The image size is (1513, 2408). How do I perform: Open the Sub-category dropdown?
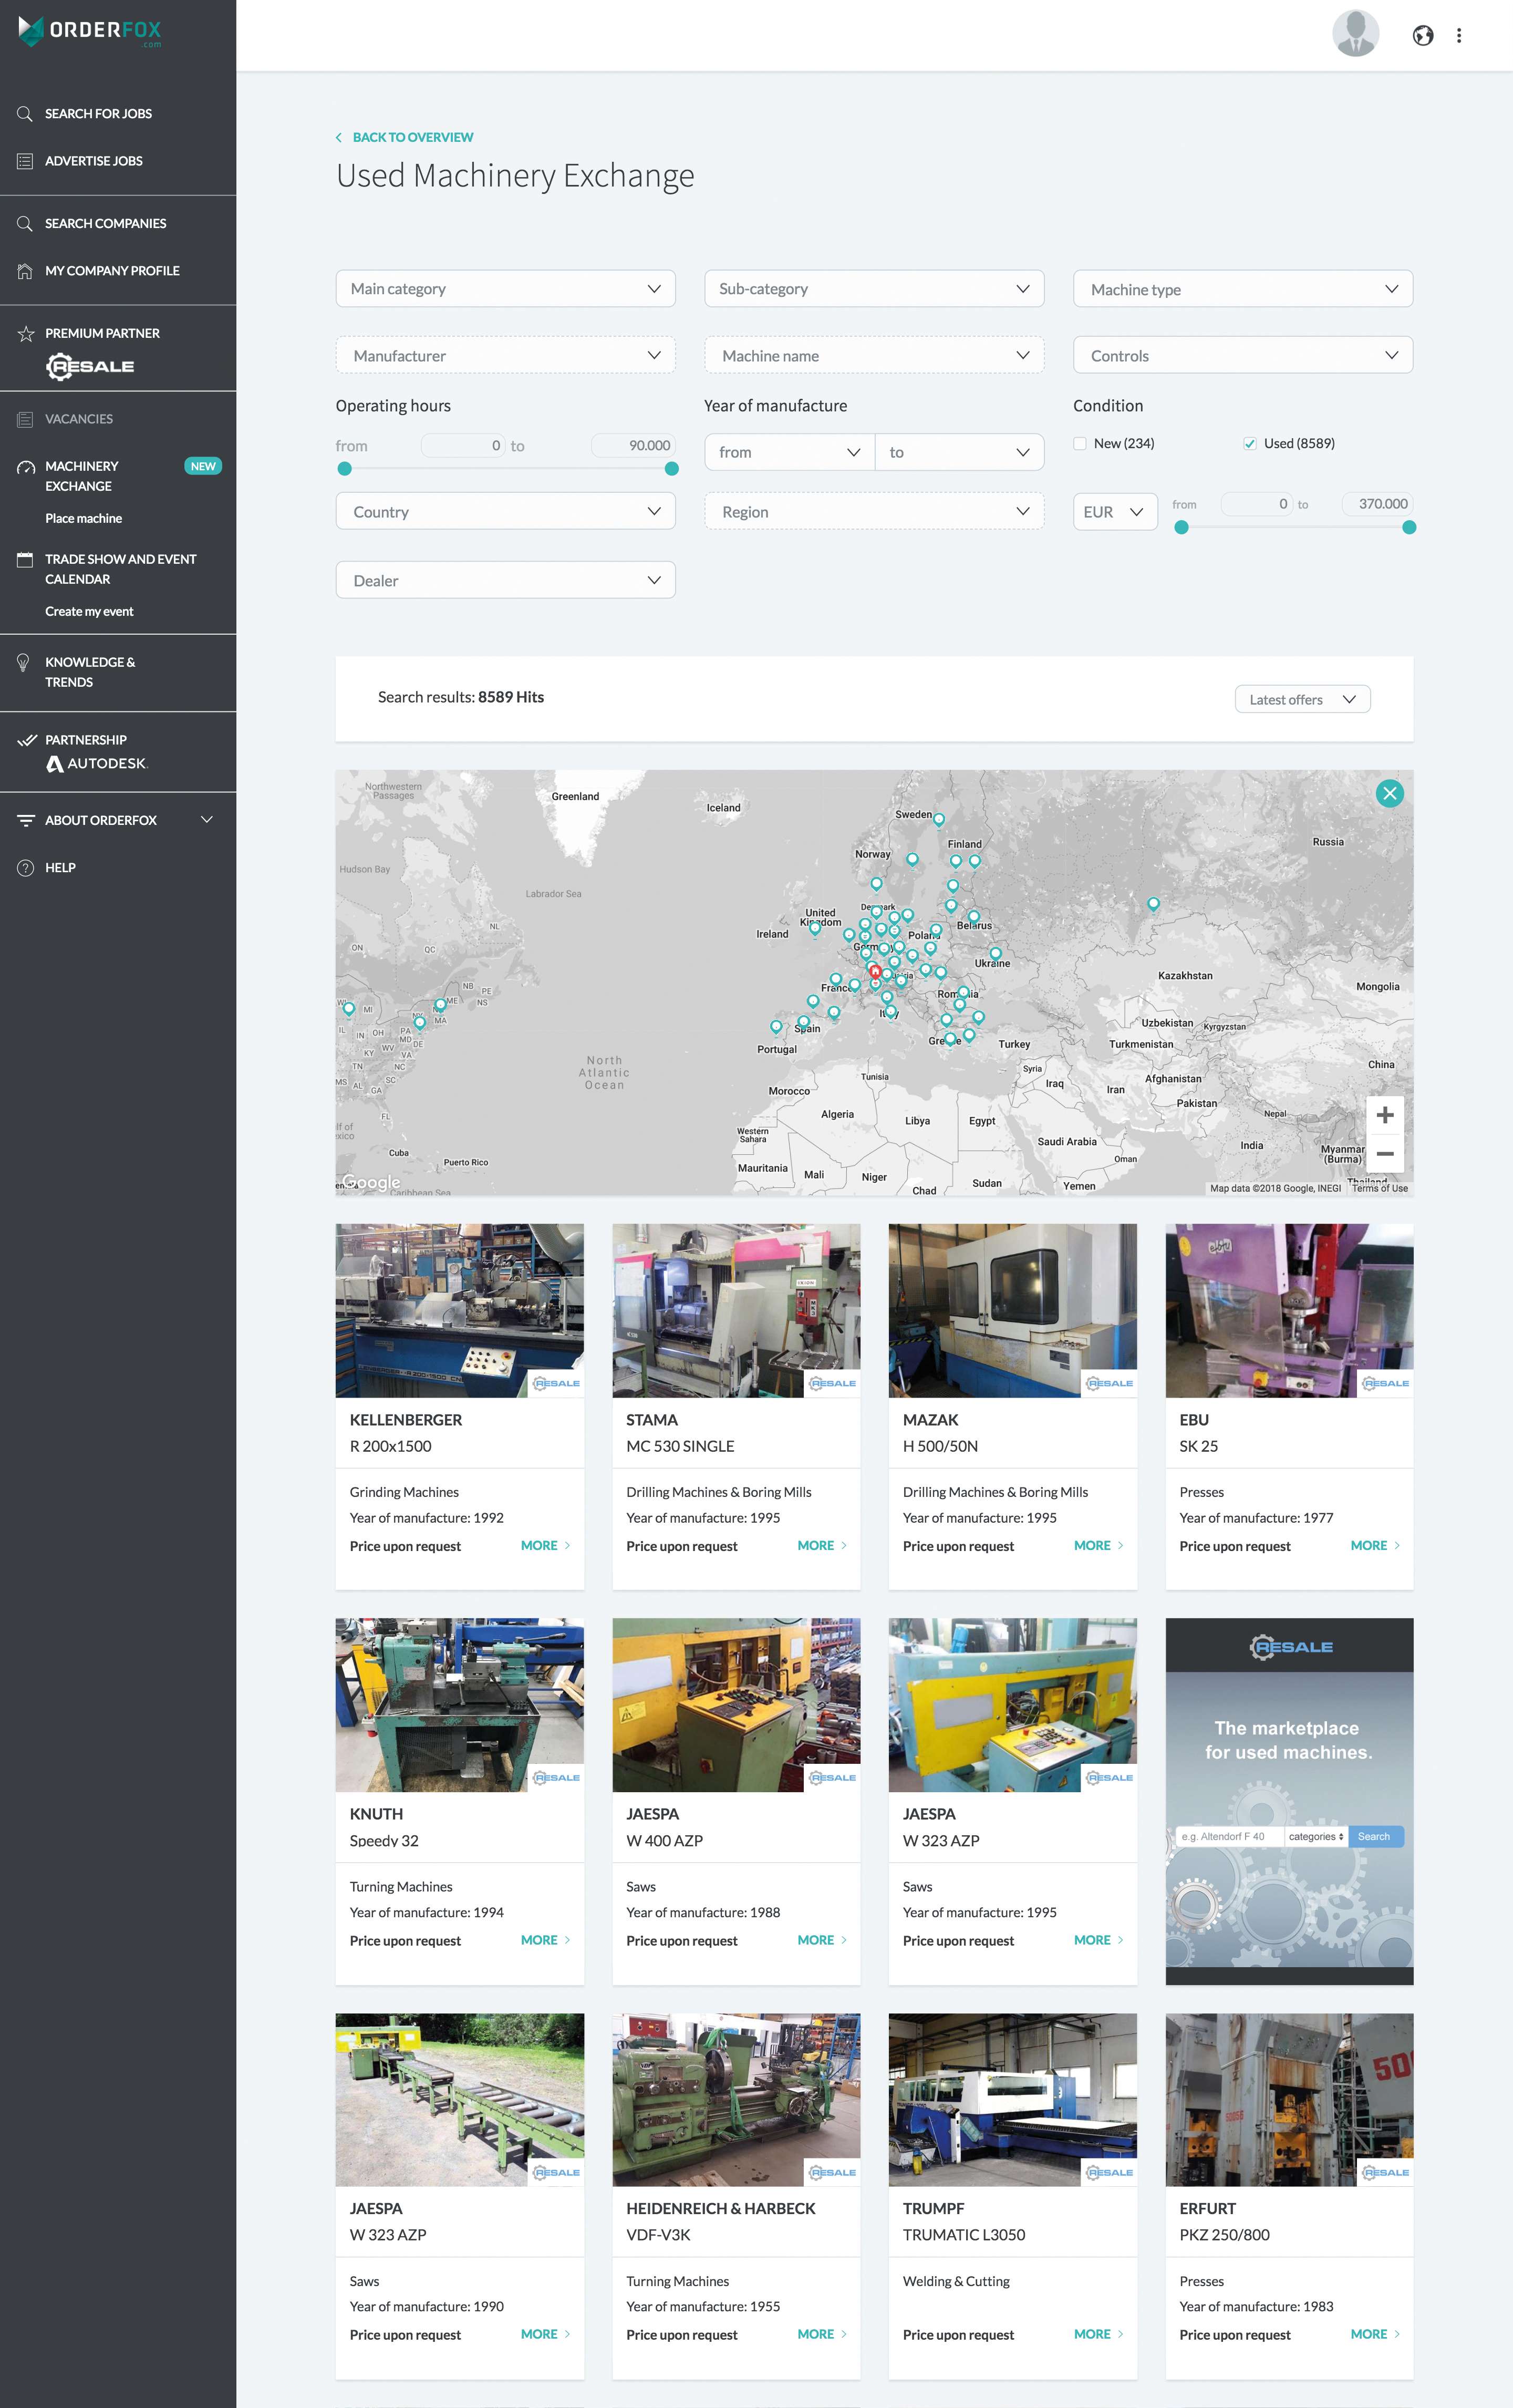click(874, 289)
